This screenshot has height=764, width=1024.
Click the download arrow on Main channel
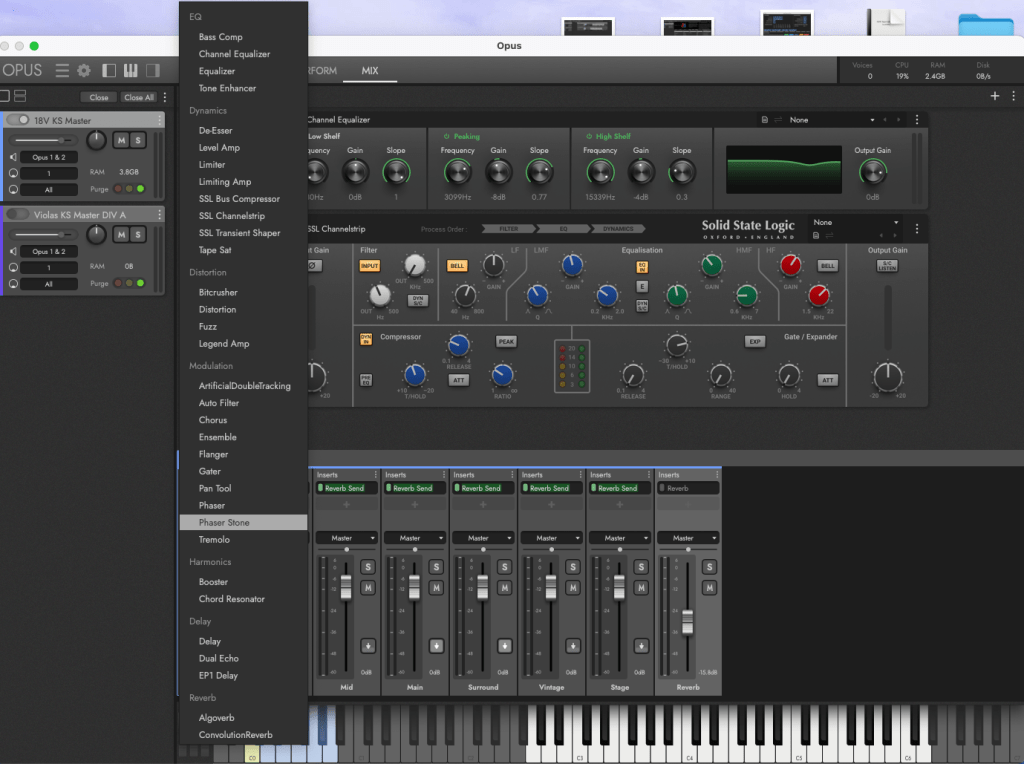tap(437, 645)
